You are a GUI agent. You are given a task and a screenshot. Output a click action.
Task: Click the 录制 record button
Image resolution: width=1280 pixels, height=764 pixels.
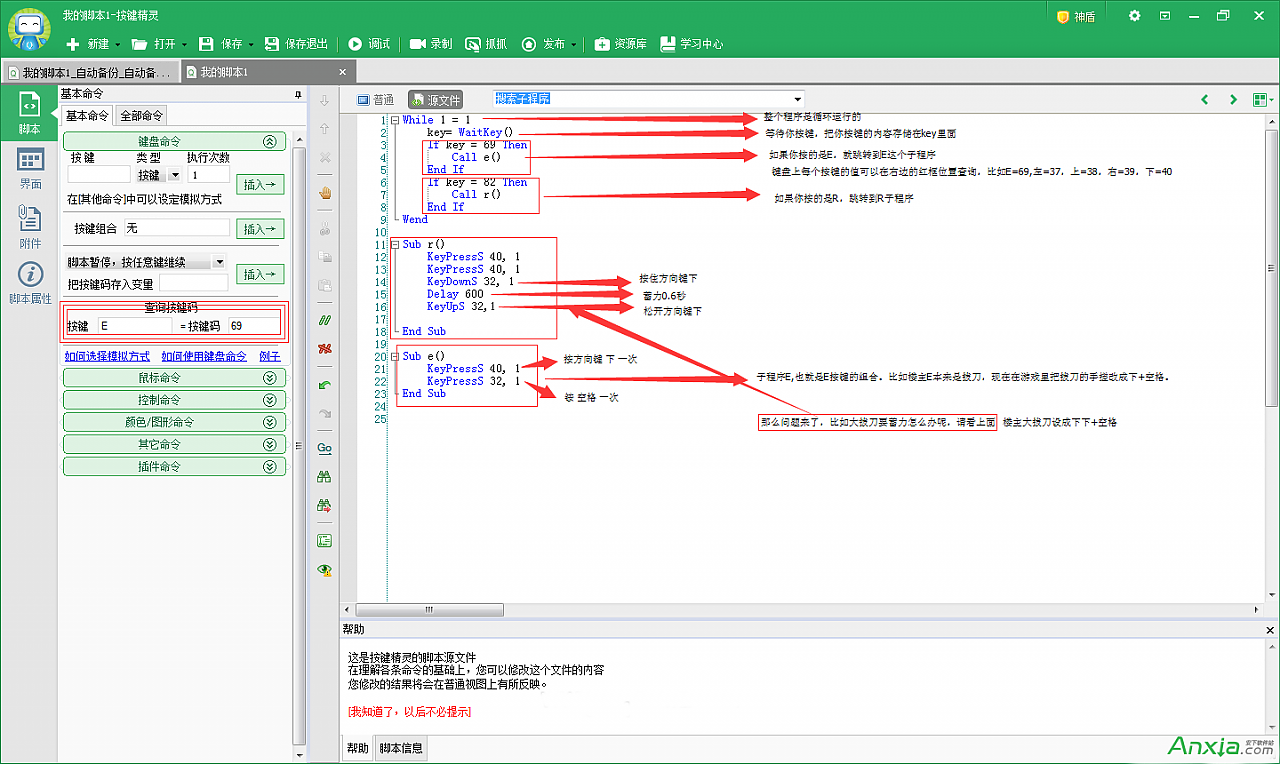(431, 44)
